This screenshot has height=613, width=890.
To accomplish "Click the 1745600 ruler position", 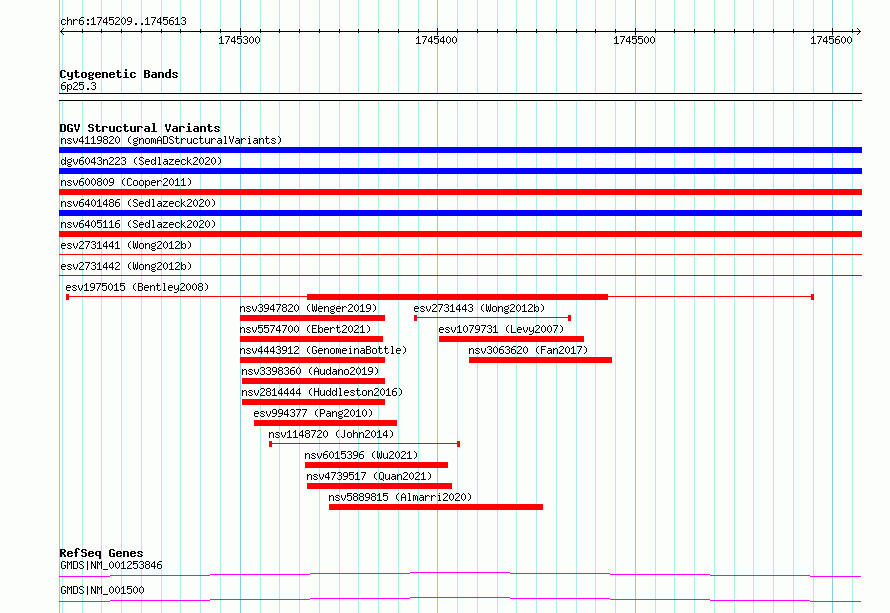I will (831, 40).
